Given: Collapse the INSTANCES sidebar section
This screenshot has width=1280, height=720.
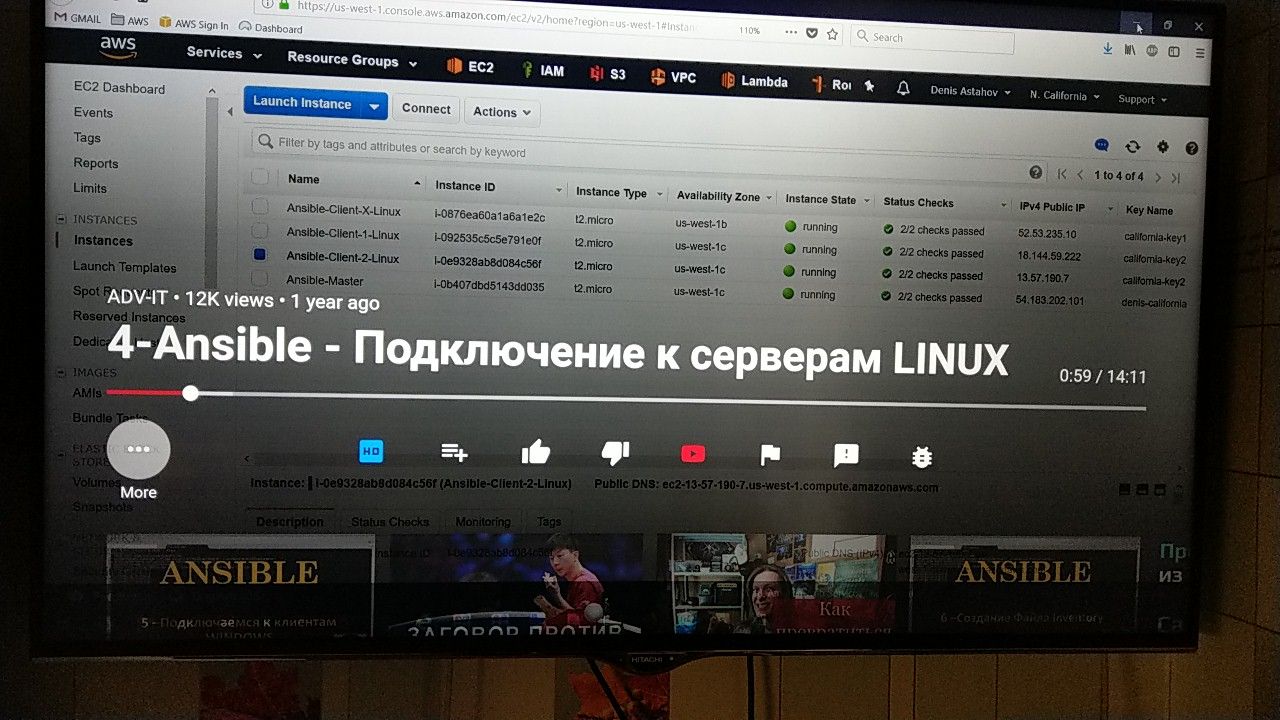Looking at the screenshot, I should tap(62, 218).
